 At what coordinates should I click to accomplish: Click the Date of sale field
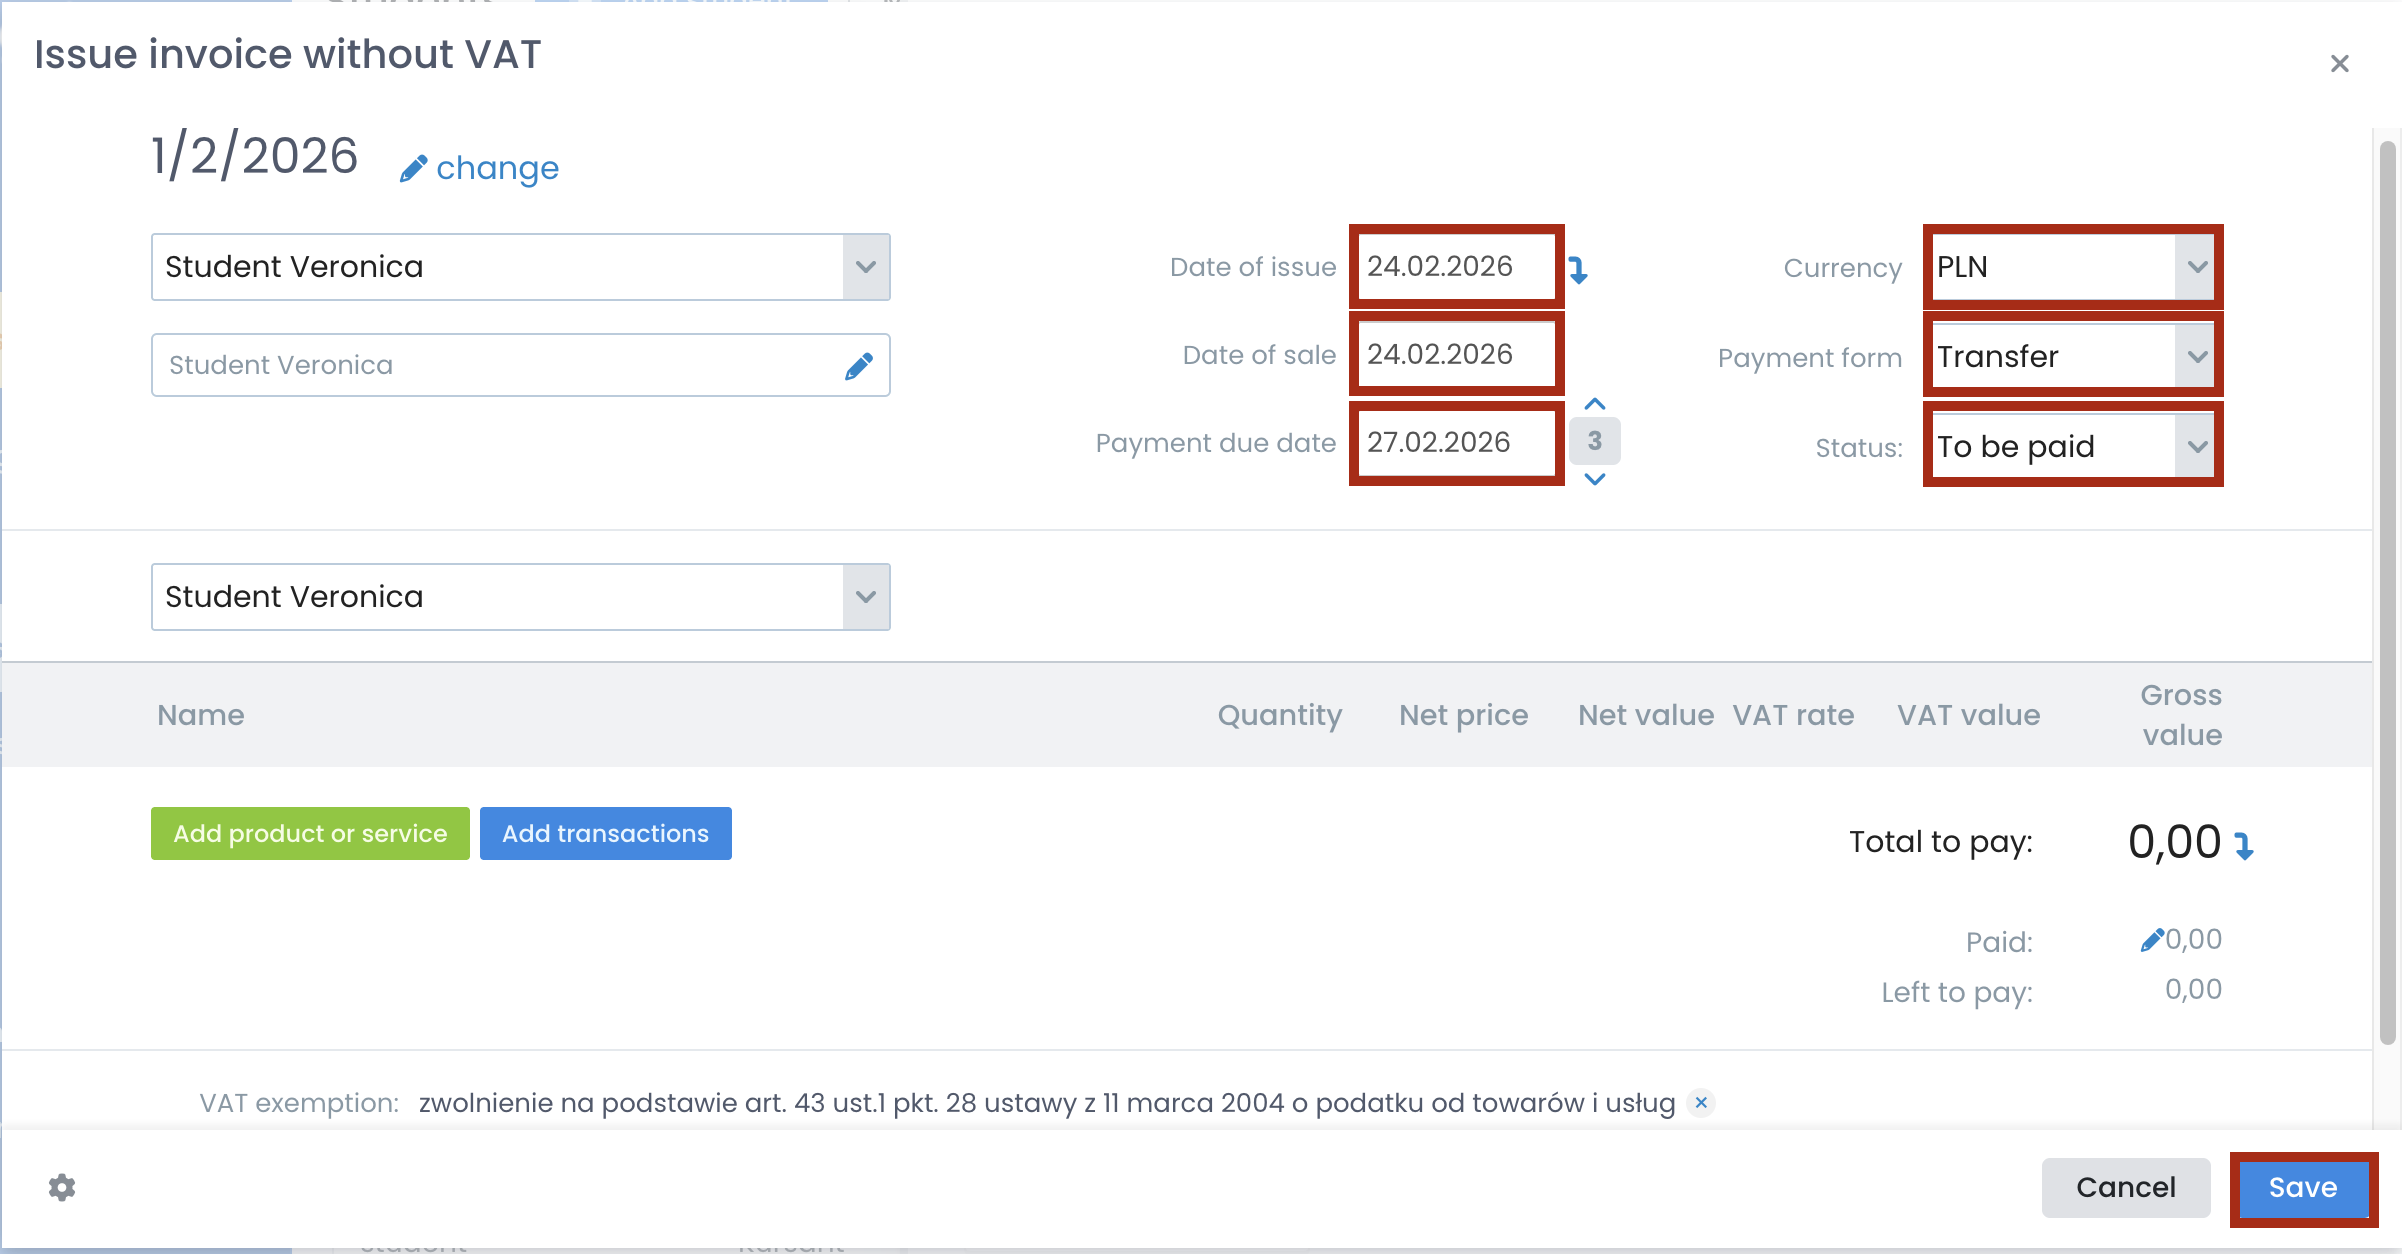[1455, 354]
